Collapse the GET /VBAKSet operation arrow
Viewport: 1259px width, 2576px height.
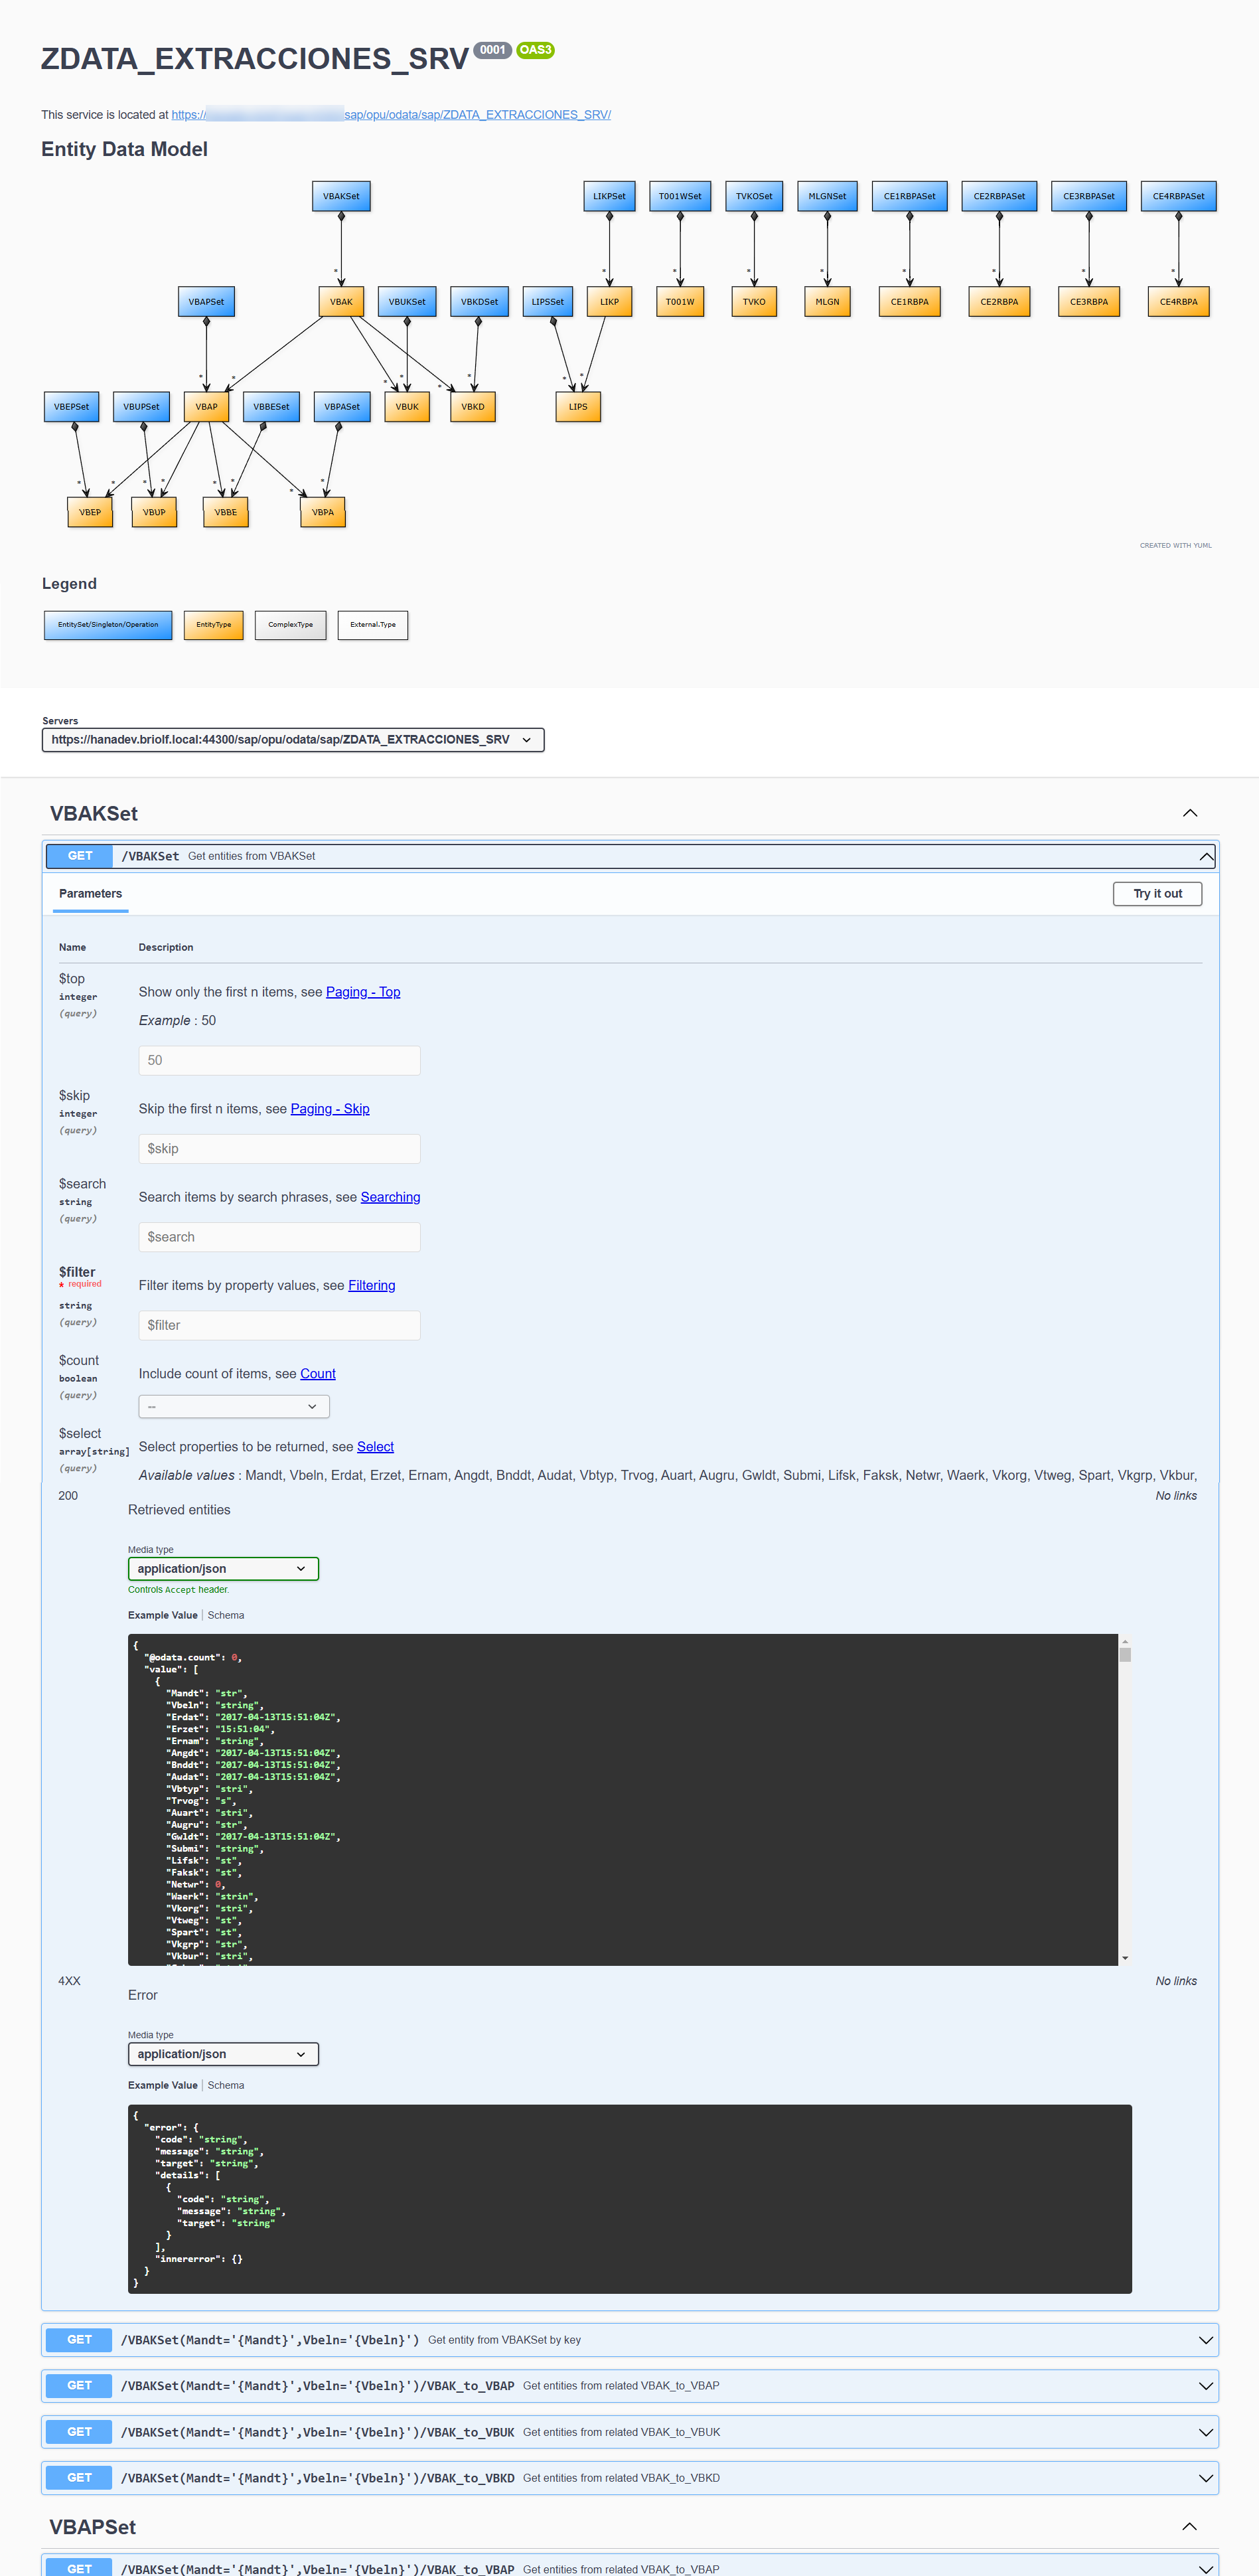(1206, 856)
